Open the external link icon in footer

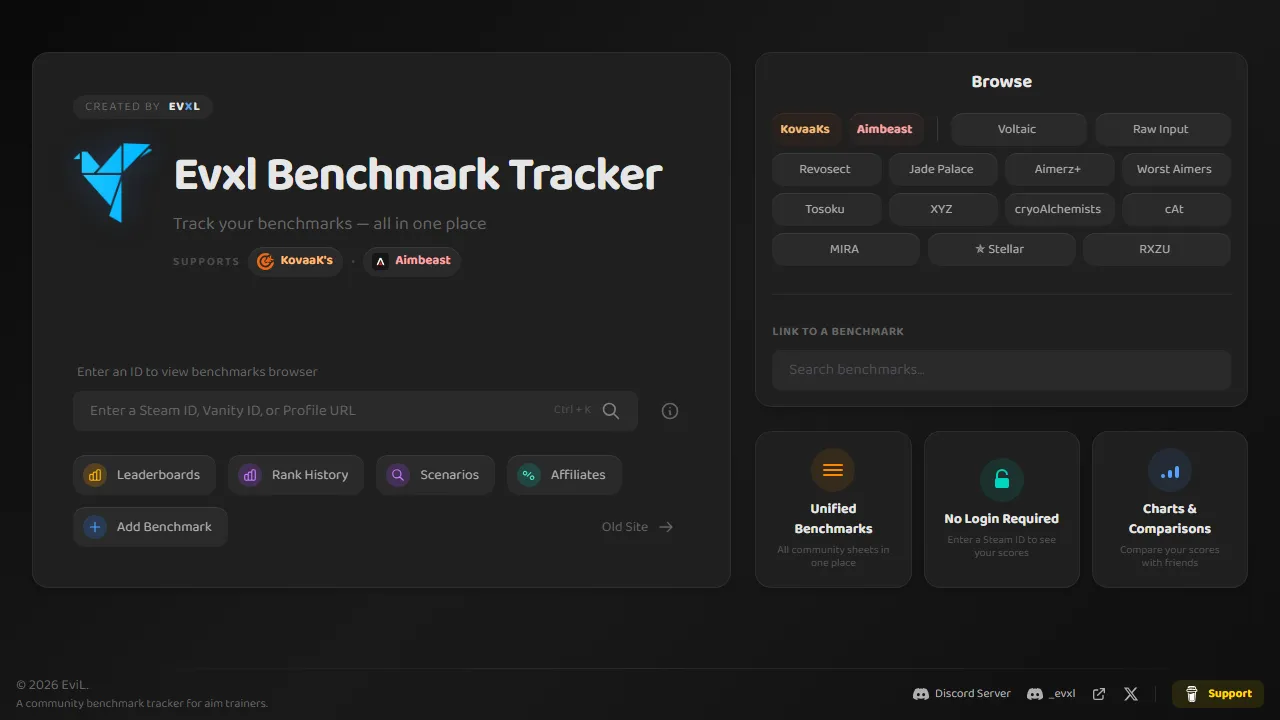(x=1099, y=694)
